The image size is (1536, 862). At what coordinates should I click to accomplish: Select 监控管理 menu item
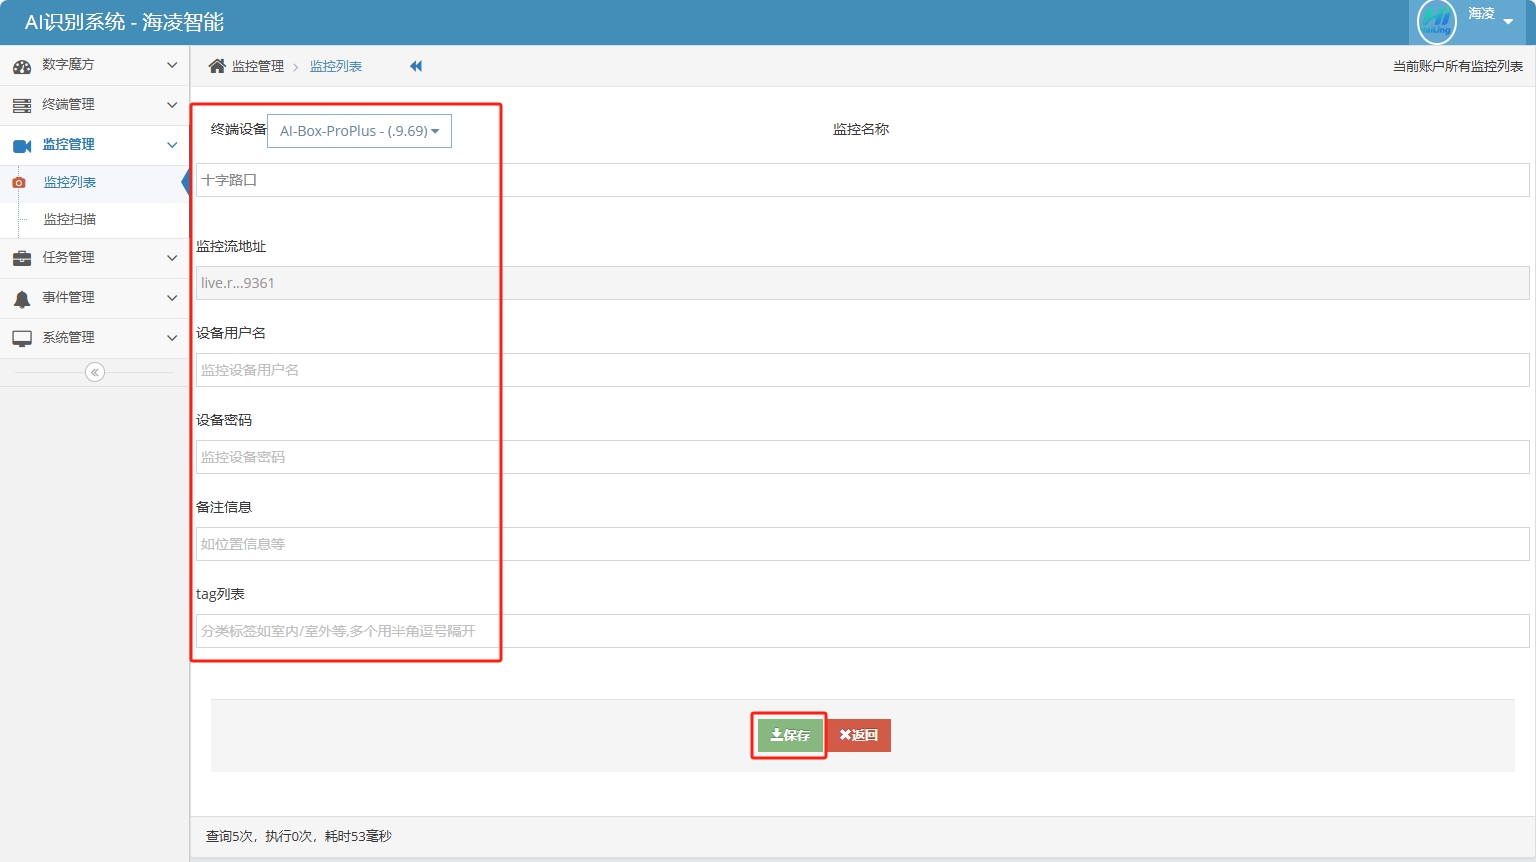94,145
